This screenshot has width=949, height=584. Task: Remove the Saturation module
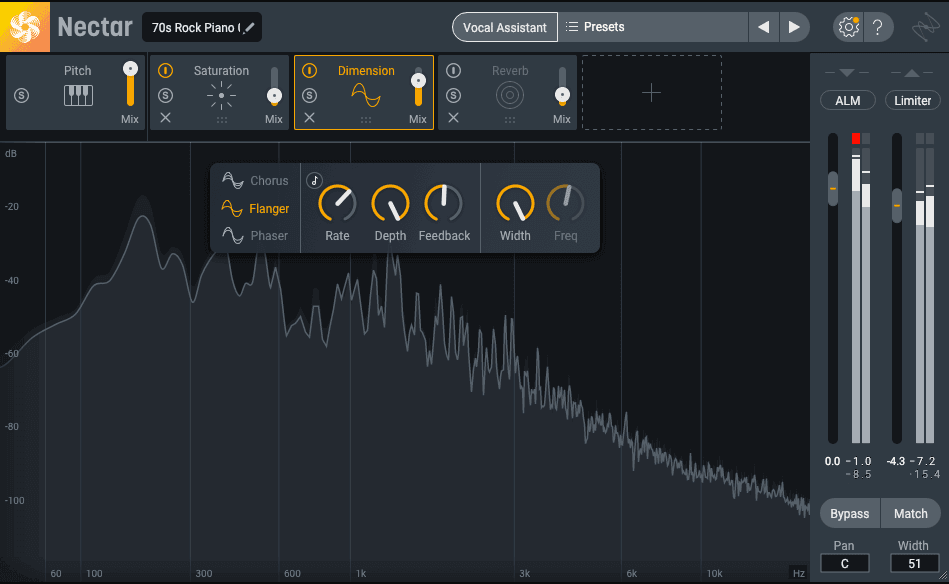165,118
